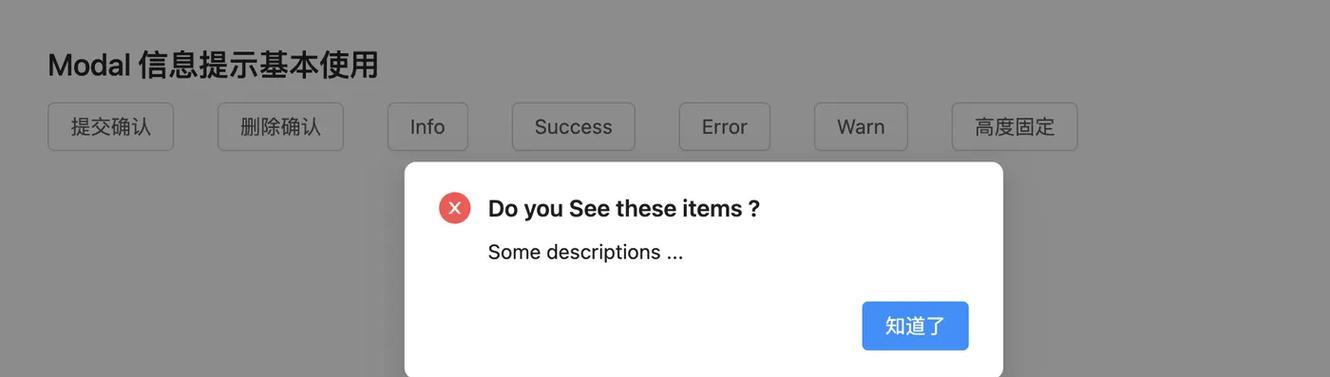Click the red error X icon
Screen dimensions: 1330x377
pyautogui.click(x=455, y=208)
